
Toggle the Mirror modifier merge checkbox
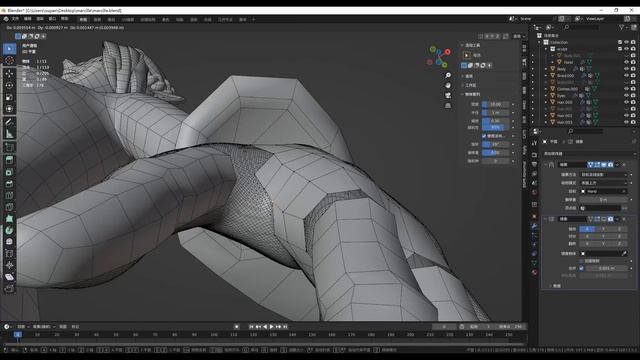coord(582,268)
